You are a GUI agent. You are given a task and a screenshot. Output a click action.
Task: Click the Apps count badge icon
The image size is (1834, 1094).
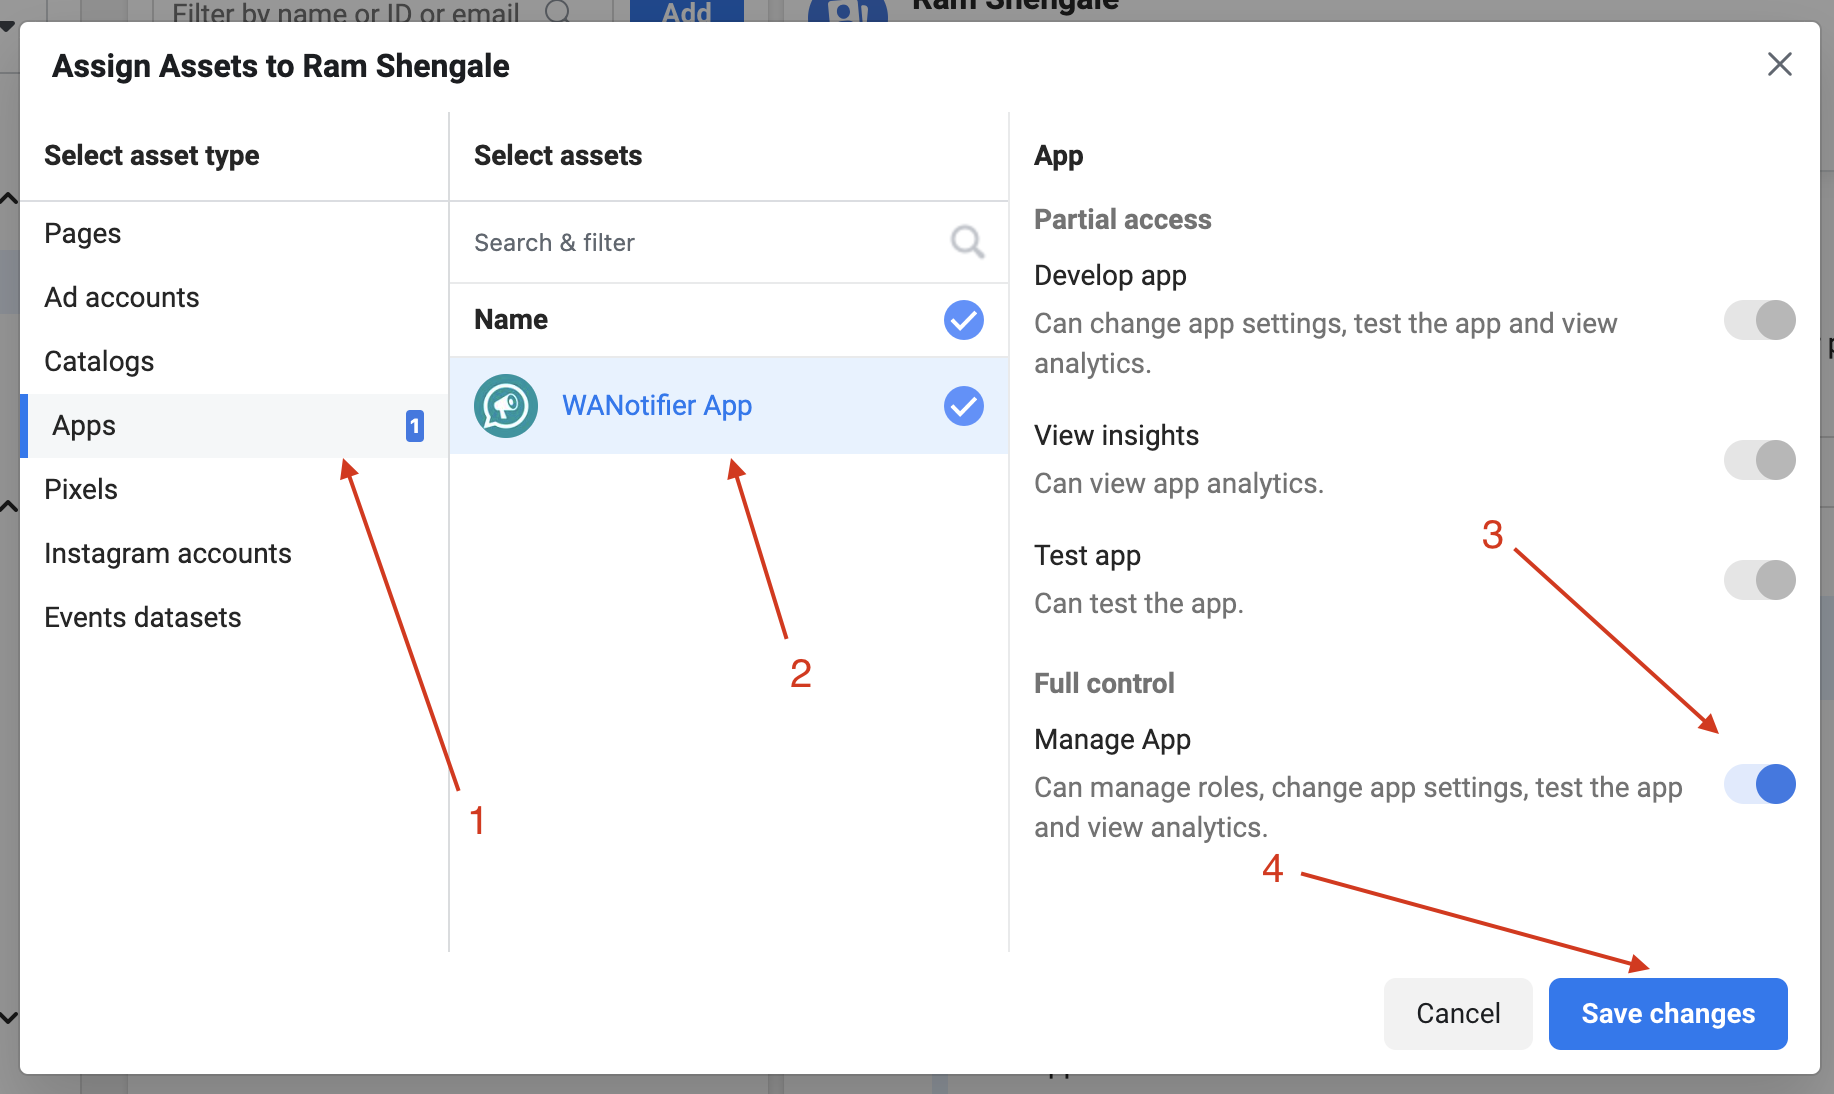(x=414, y=426)
